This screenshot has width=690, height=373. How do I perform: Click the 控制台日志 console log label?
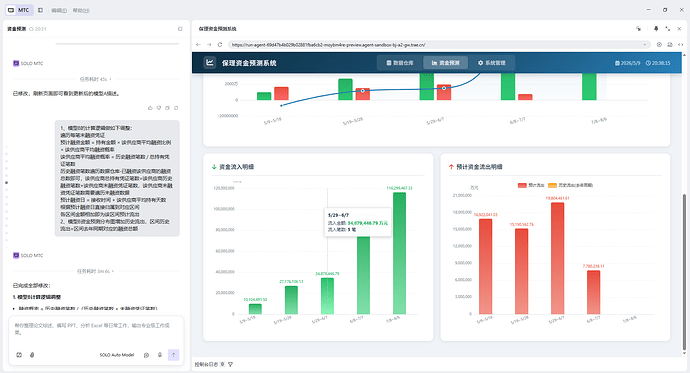click(206, 364)
